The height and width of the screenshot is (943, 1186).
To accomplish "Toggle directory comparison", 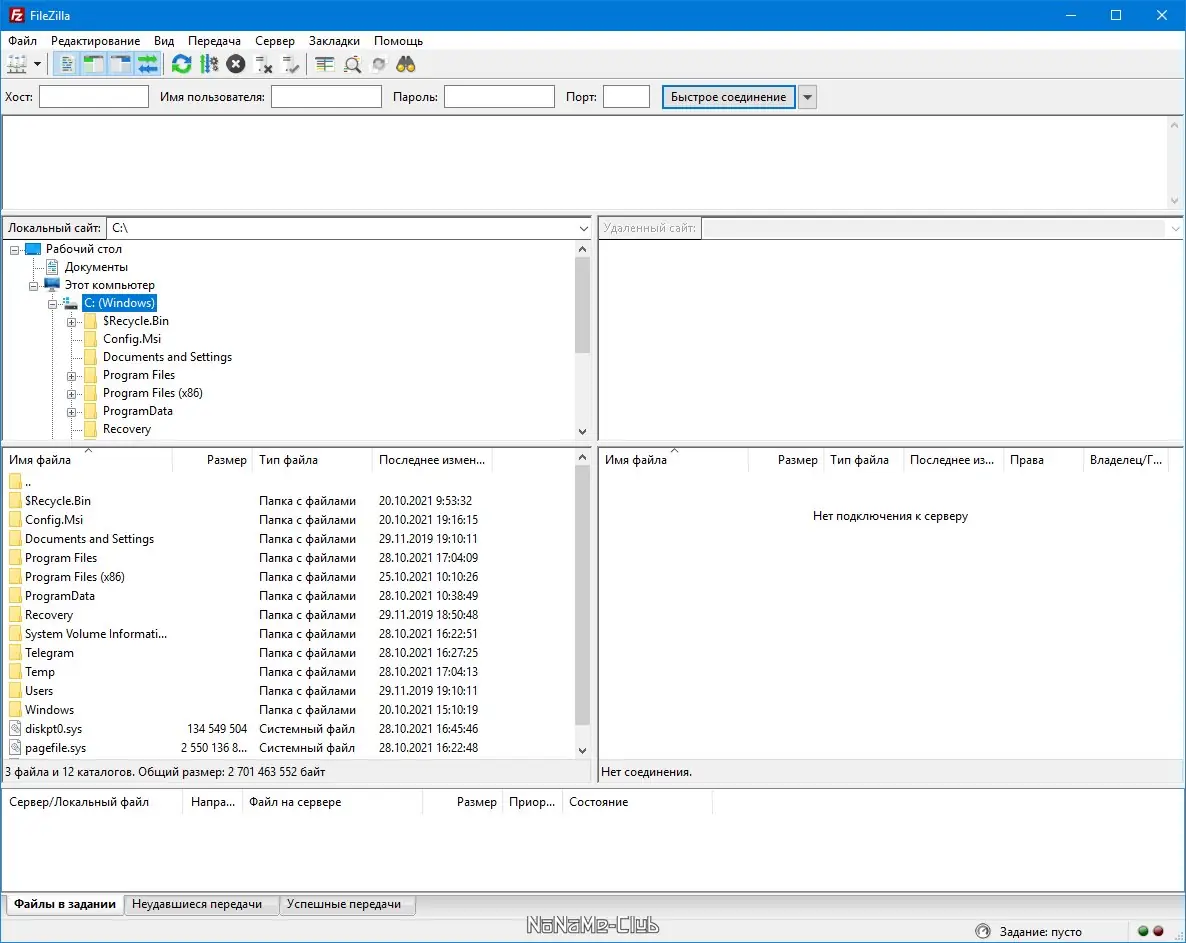I will tap(352, 65).
